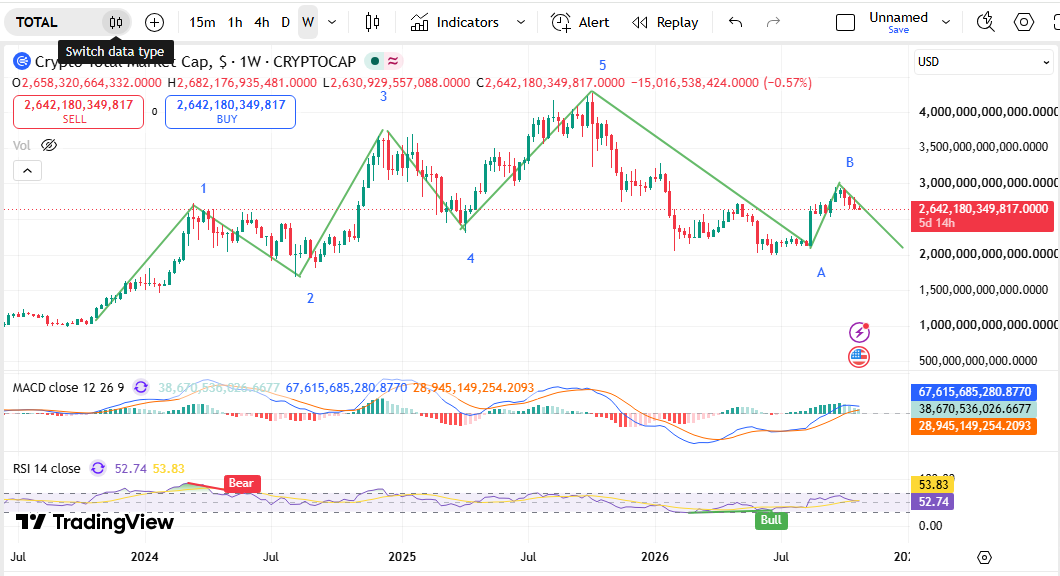Open quick search lightning magnifier icon
This screenshot has height=576, width=1060.
tap(986, 22)
